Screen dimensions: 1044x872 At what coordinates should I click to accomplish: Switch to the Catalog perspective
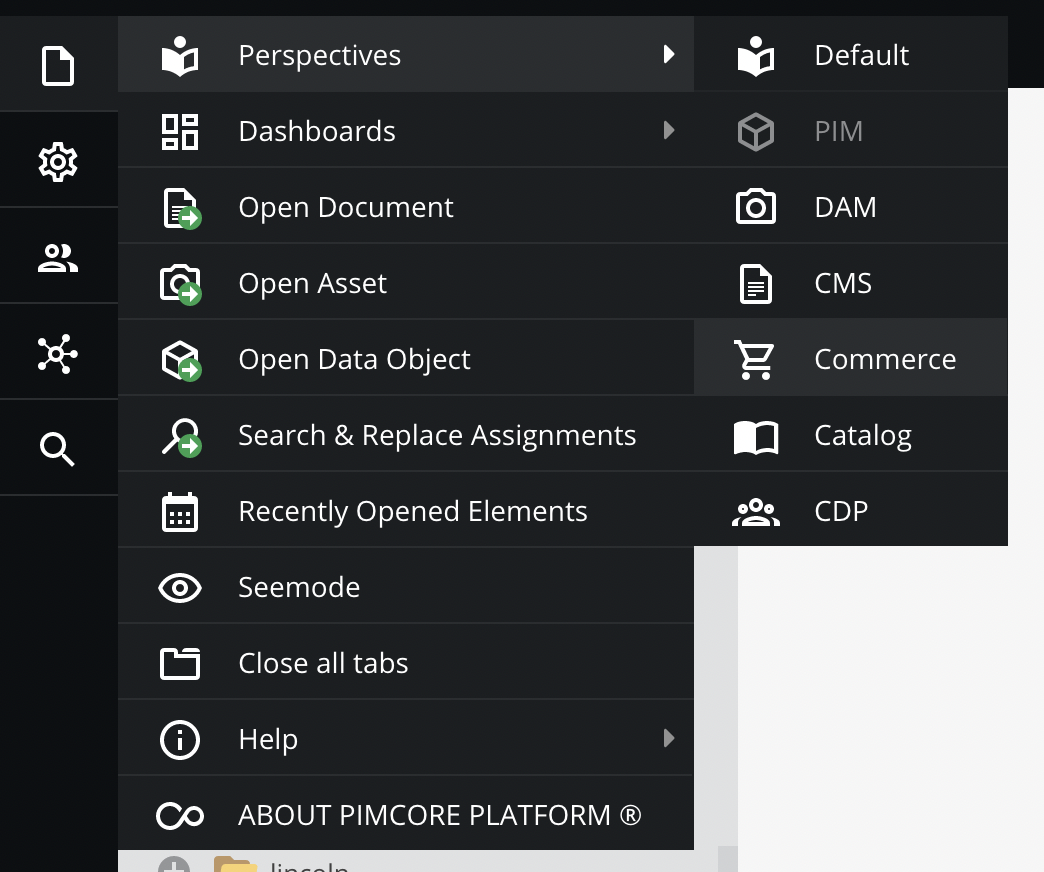click(862, 436)
